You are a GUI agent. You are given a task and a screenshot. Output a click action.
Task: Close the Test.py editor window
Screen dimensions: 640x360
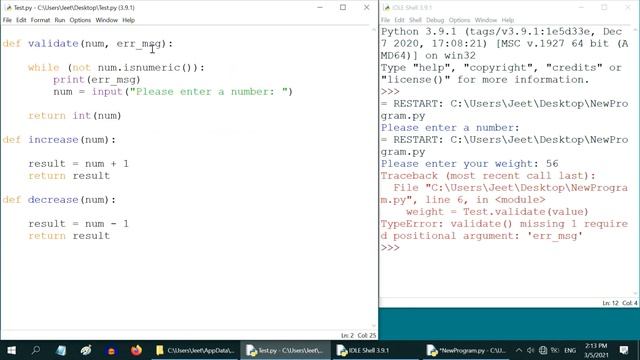367,7
